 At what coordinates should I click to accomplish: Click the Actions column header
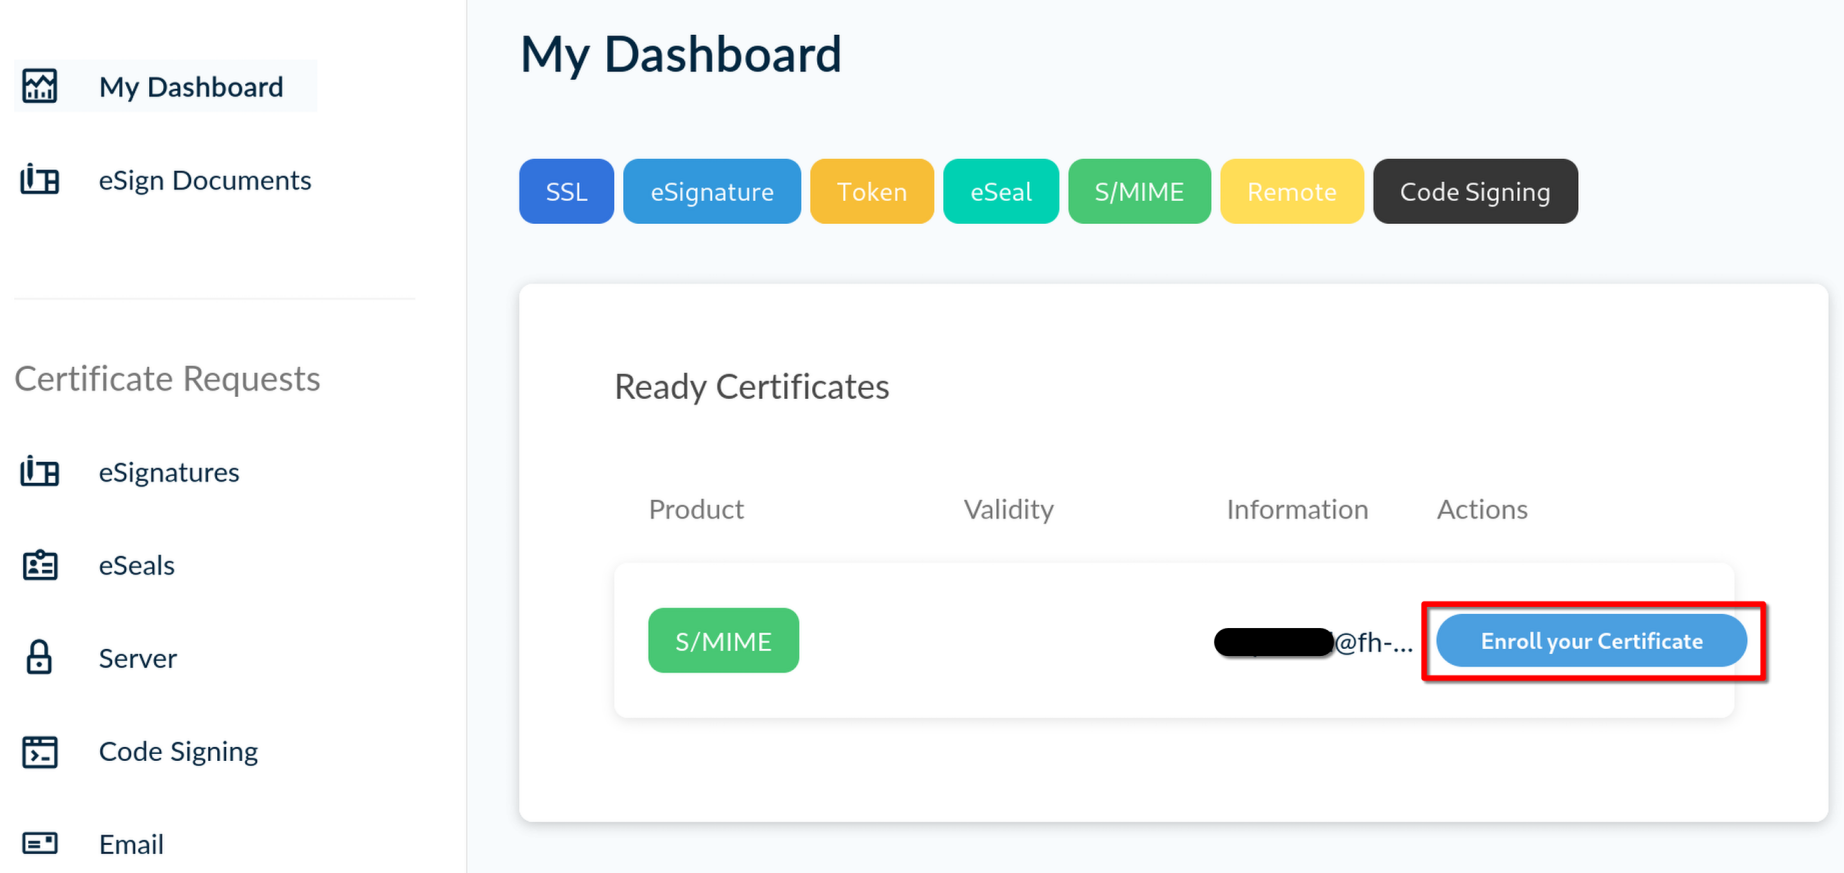1482,510
